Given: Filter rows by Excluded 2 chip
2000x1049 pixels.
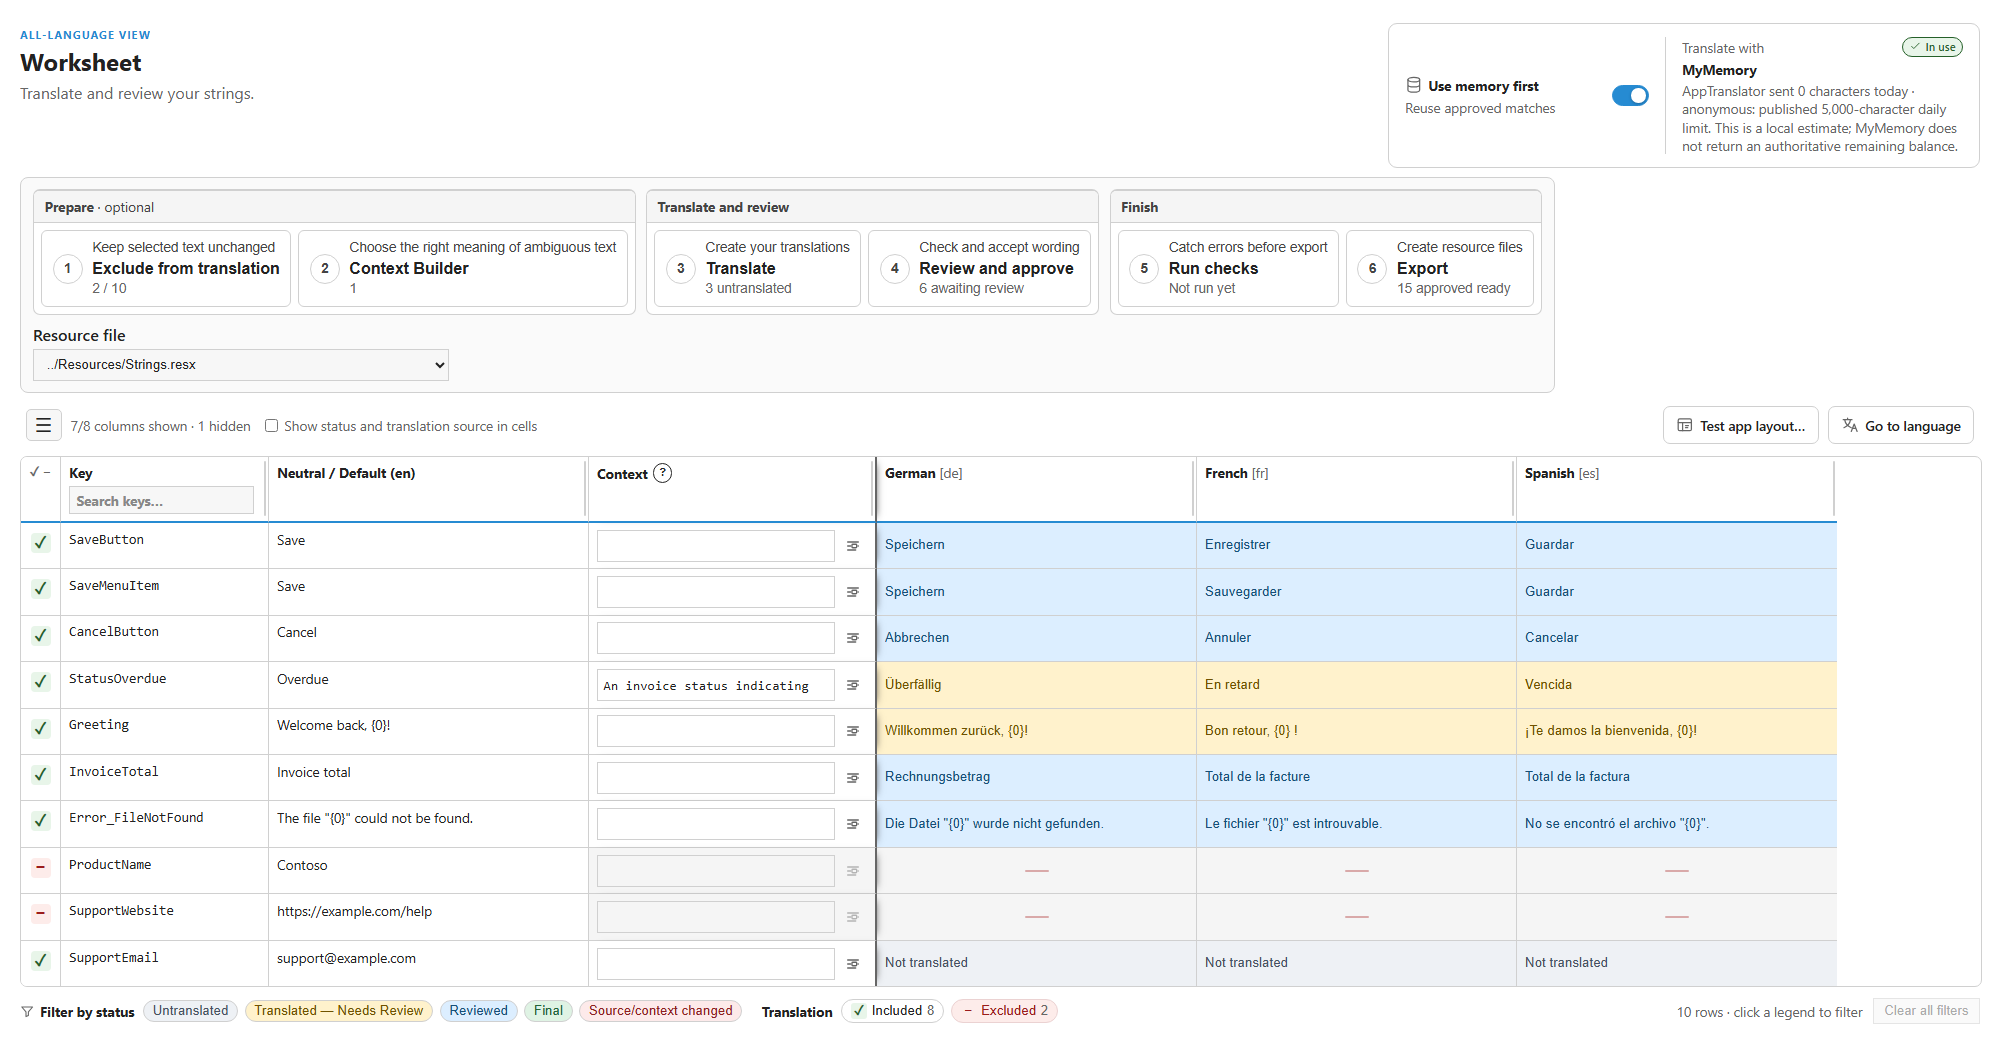Looking at the screenshot, I should pos(1004,1011).
